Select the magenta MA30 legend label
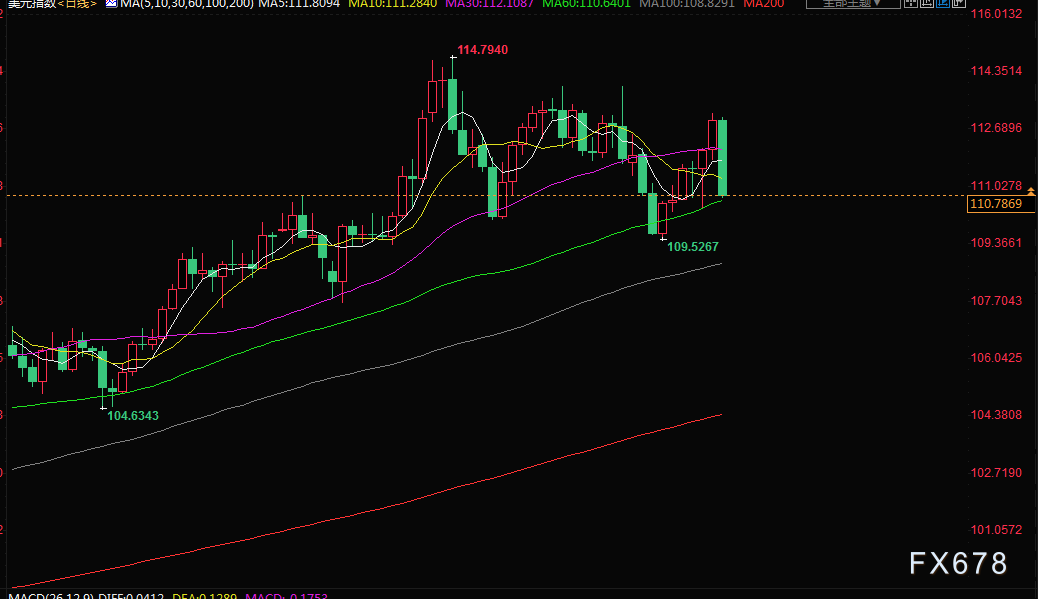The image size is (1038, 599). point(489,4)
